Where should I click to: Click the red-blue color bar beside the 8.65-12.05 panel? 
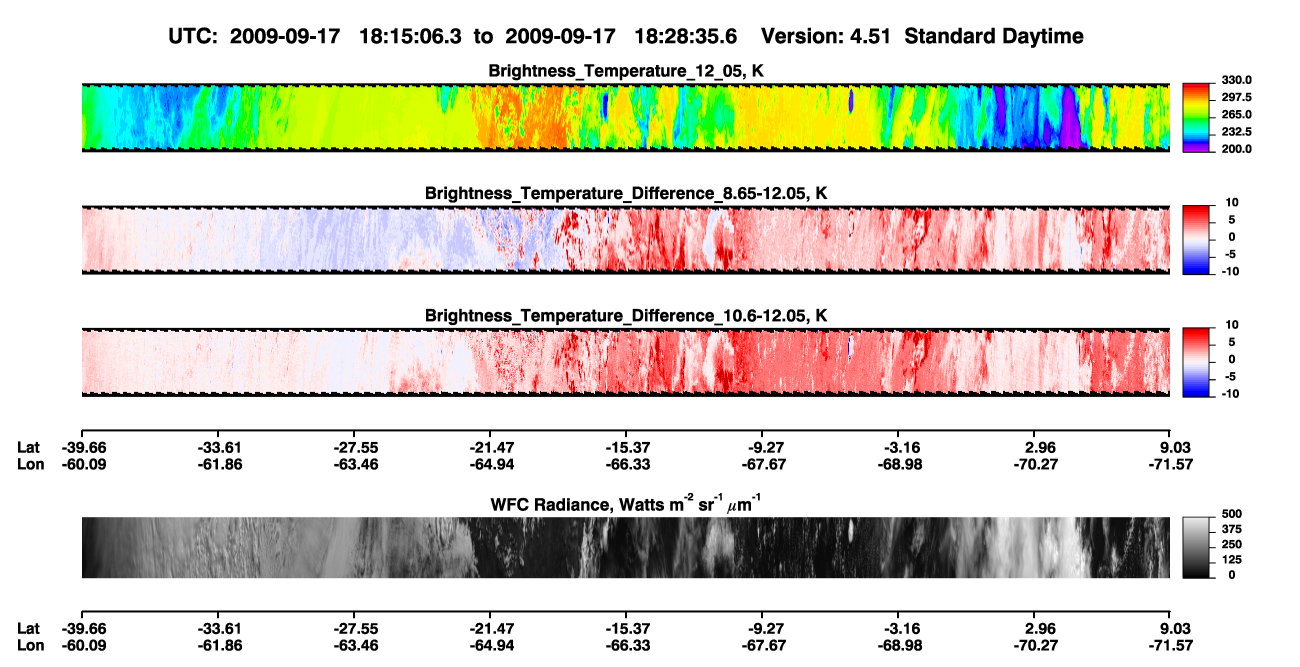(1196, 240)
